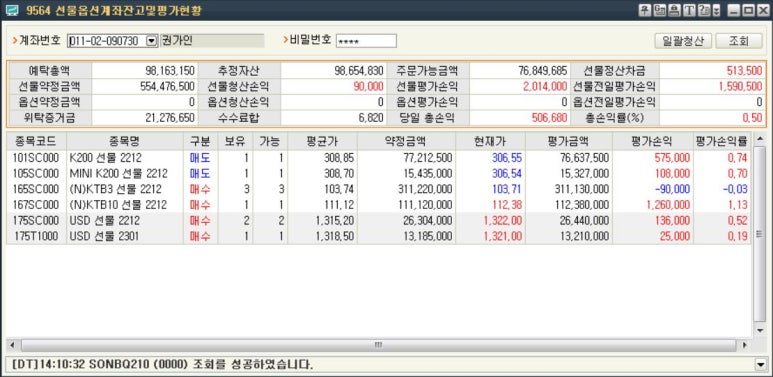Click average price 1,315.20 cell
The image size is (773, 377).
click(x=322, y=221)
